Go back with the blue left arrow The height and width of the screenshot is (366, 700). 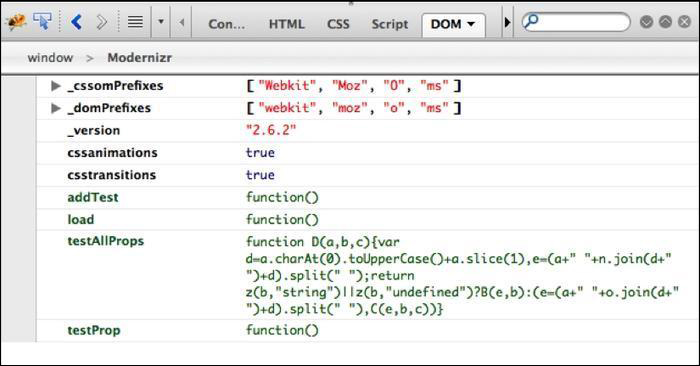tap(77, 21)
